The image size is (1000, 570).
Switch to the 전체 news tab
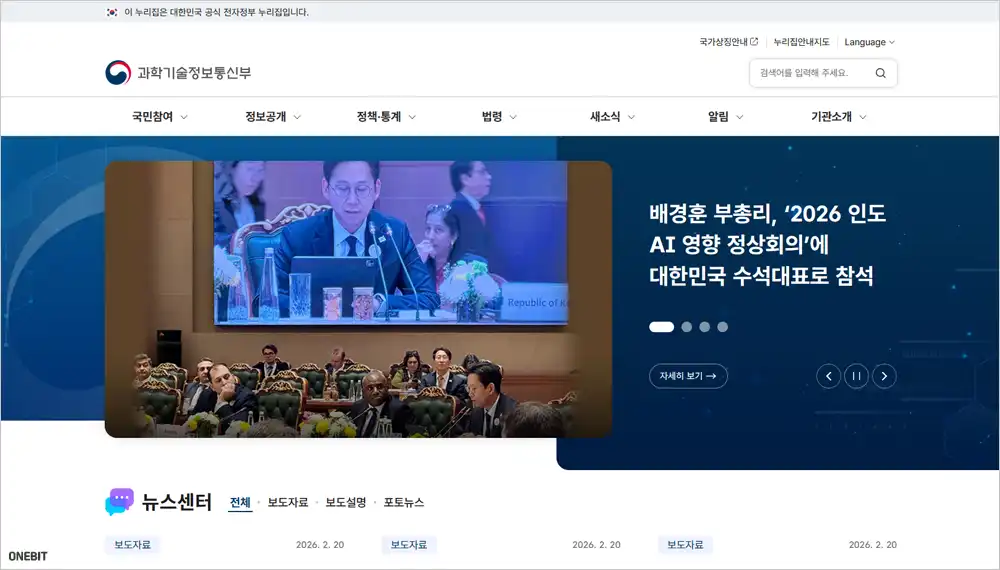[x=240, y=502]
